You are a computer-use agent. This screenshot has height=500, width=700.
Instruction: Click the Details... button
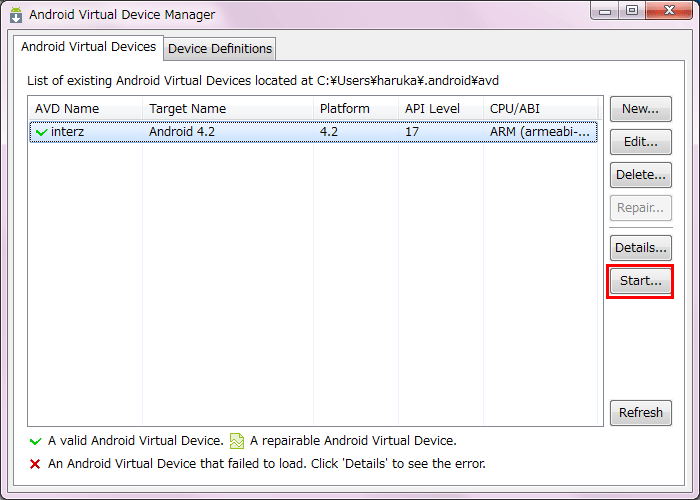(641, 248)
